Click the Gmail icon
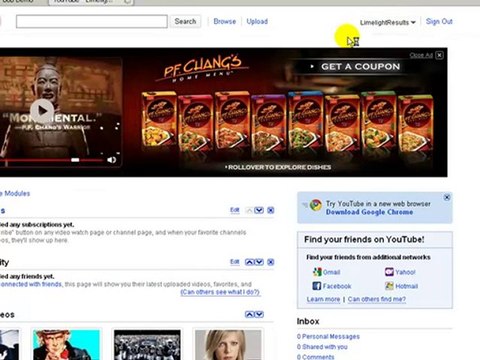Image resolution: width=480 pixels, height=360 pixels. click(x=317, y=272)
